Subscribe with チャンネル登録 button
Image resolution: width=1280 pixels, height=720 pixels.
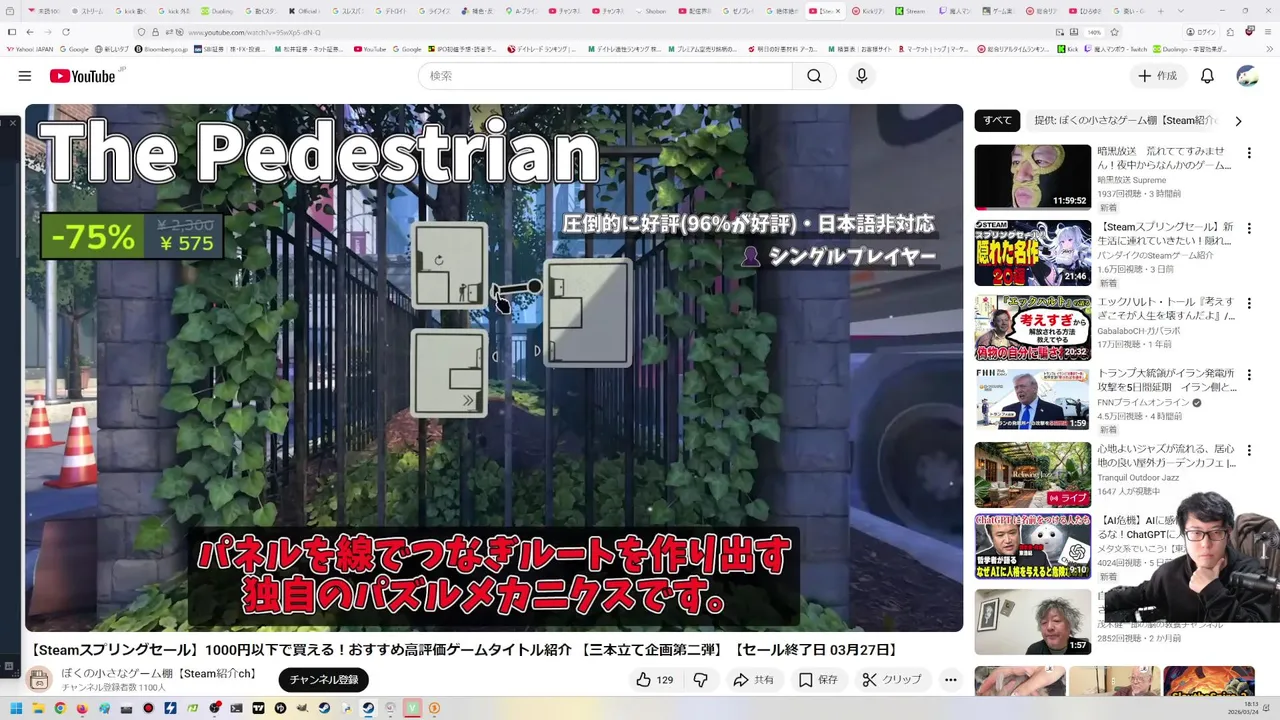(323, 680)
